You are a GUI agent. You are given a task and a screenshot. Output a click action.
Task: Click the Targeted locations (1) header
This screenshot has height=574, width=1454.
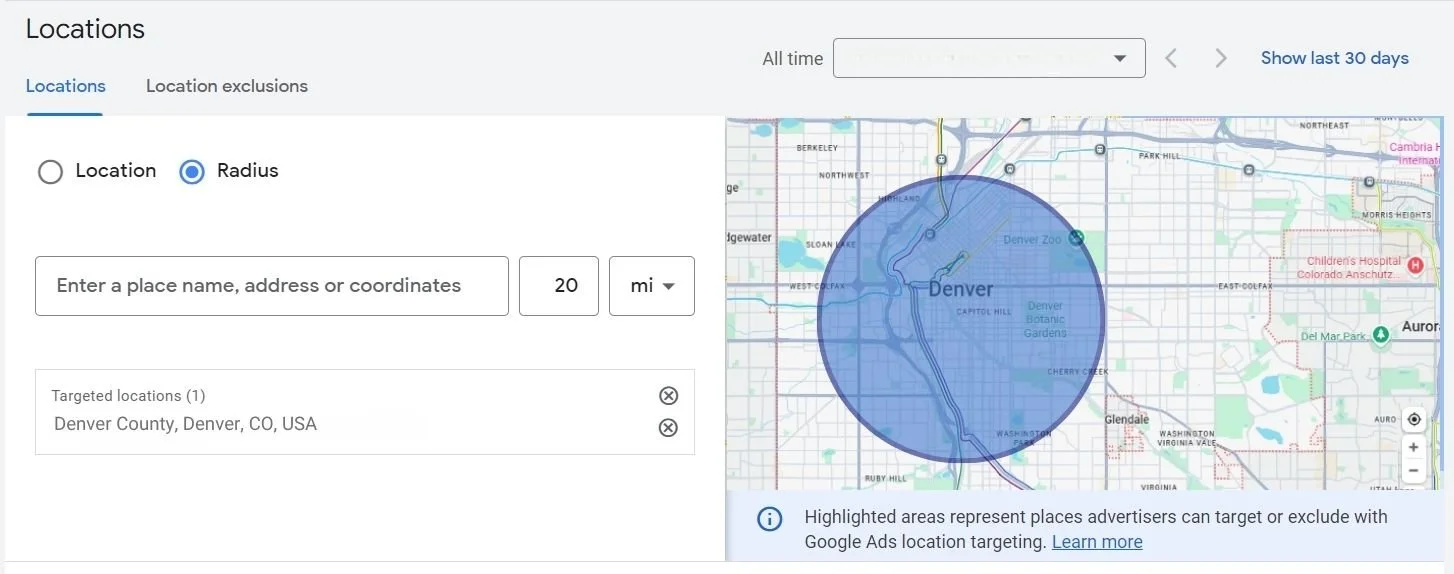[x=128, y=396]
